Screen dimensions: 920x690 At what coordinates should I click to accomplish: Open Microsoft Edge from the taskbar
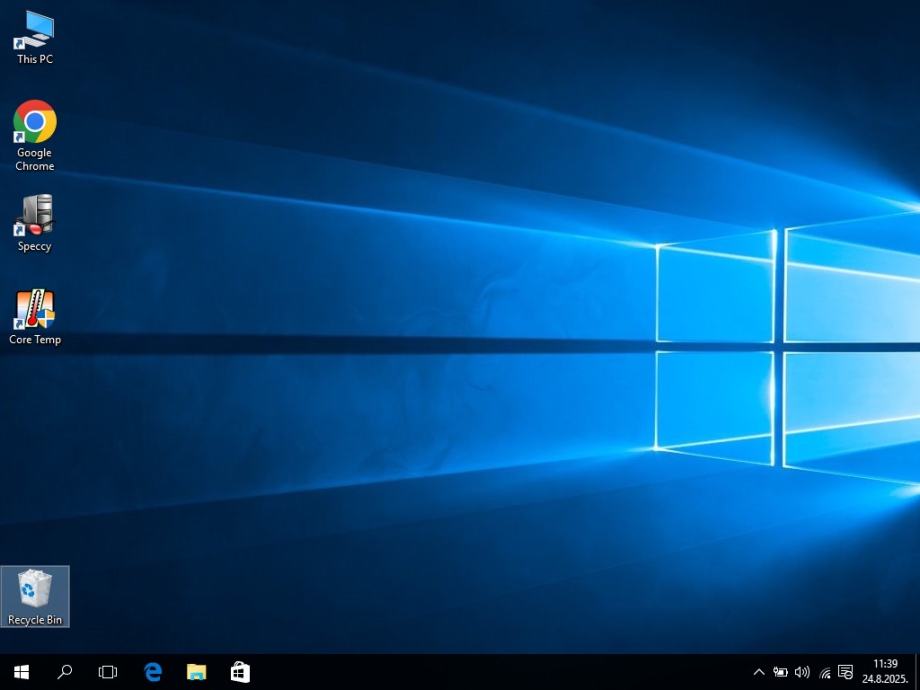153,672
